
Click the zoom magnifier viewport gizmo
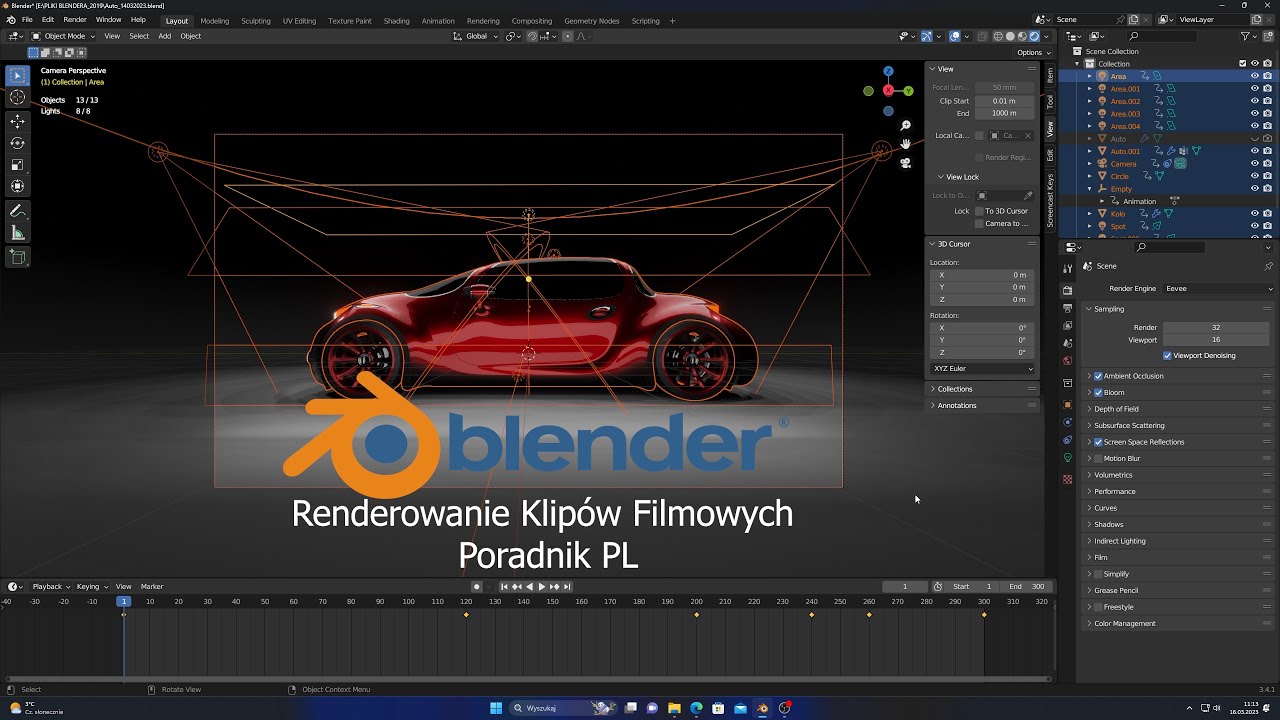click(905, 126)
